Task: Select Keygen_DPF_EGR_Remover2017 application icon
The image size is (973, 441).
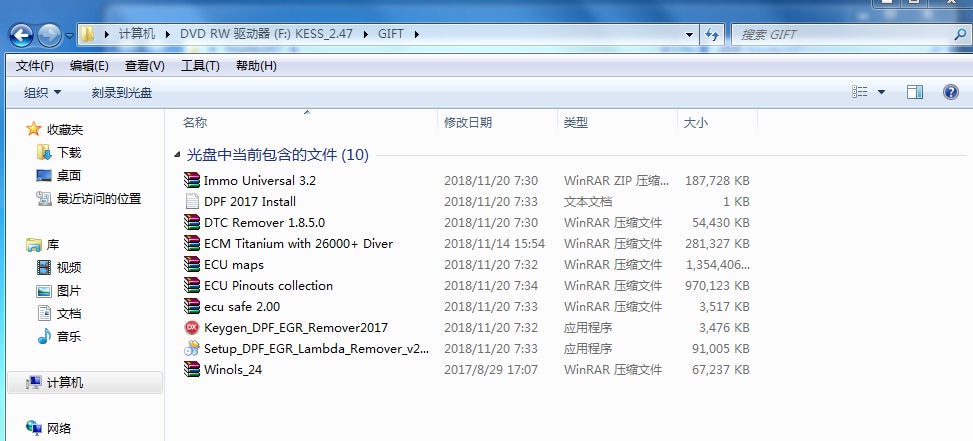Action: tap(192, 328)
